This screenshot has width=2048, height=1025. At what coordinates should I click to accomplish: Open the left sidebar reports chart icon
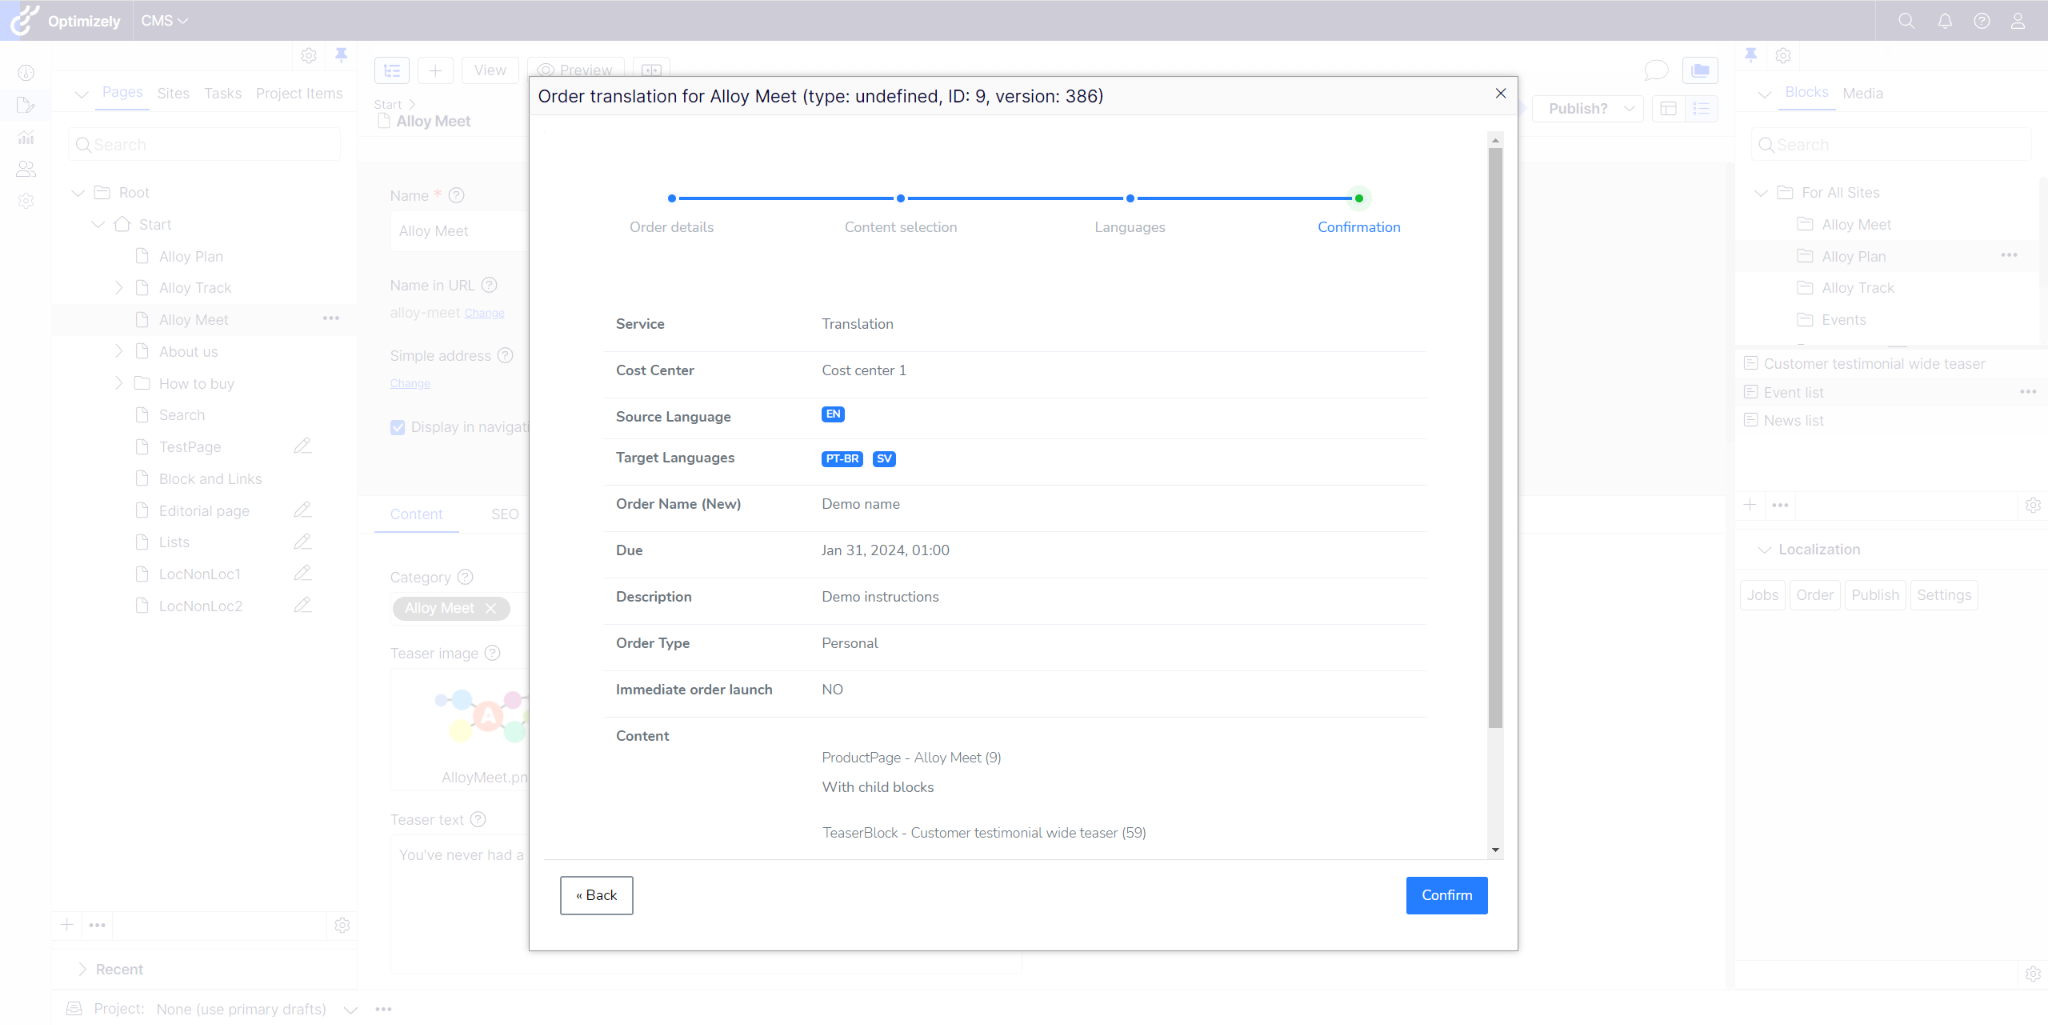click(26, 137)
